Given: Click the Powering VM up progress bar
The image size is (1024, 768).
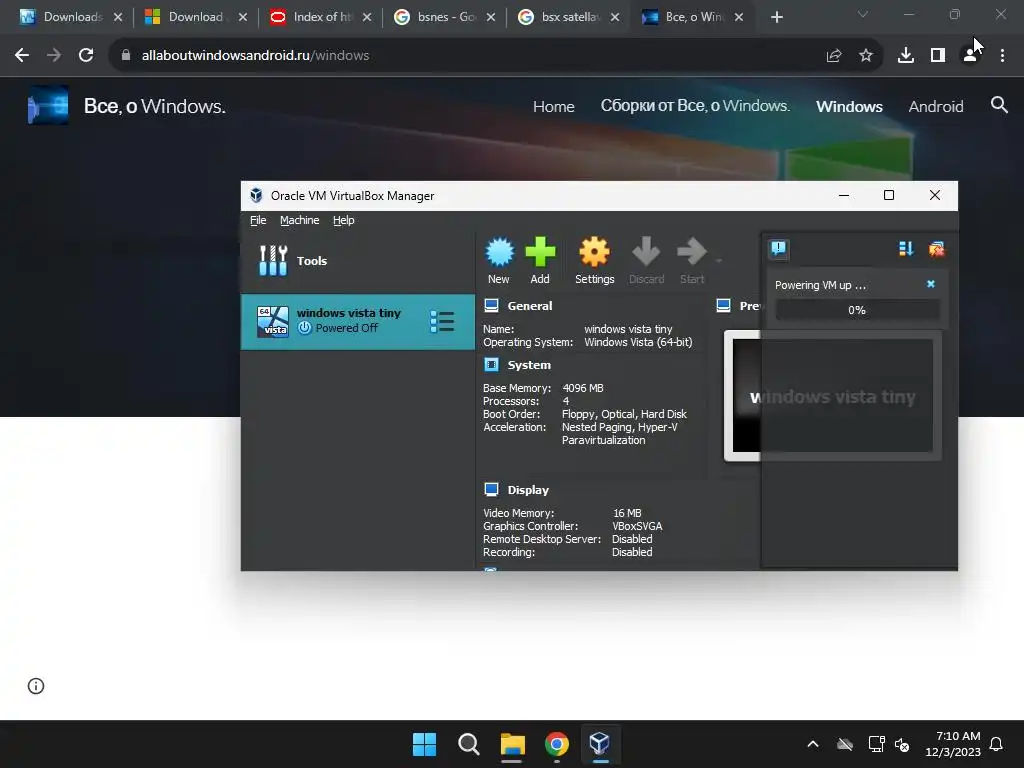Looking at the screenshot, I should pos(857,310).
